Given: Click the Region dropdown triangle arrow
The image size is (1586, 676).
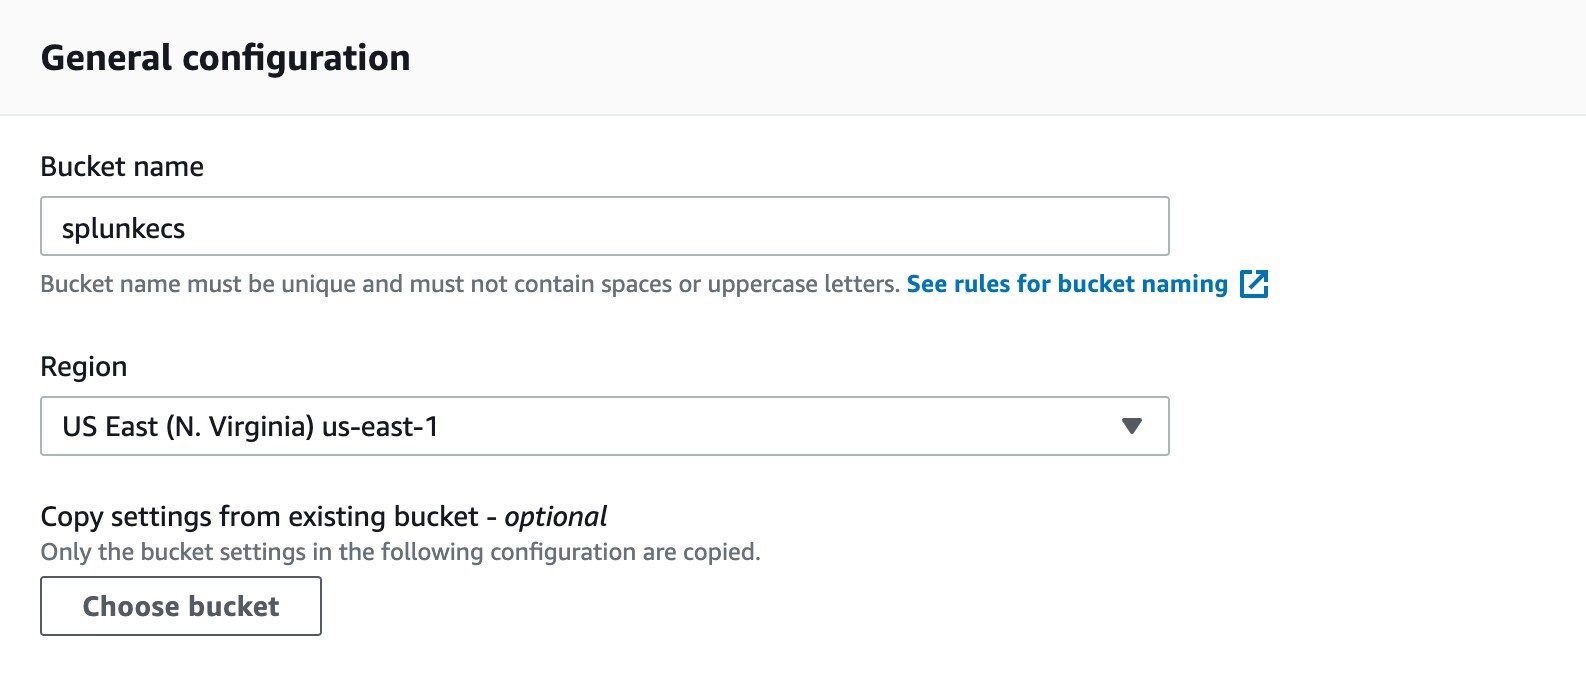Looking at the screenshot, I should pos(1132,426).
